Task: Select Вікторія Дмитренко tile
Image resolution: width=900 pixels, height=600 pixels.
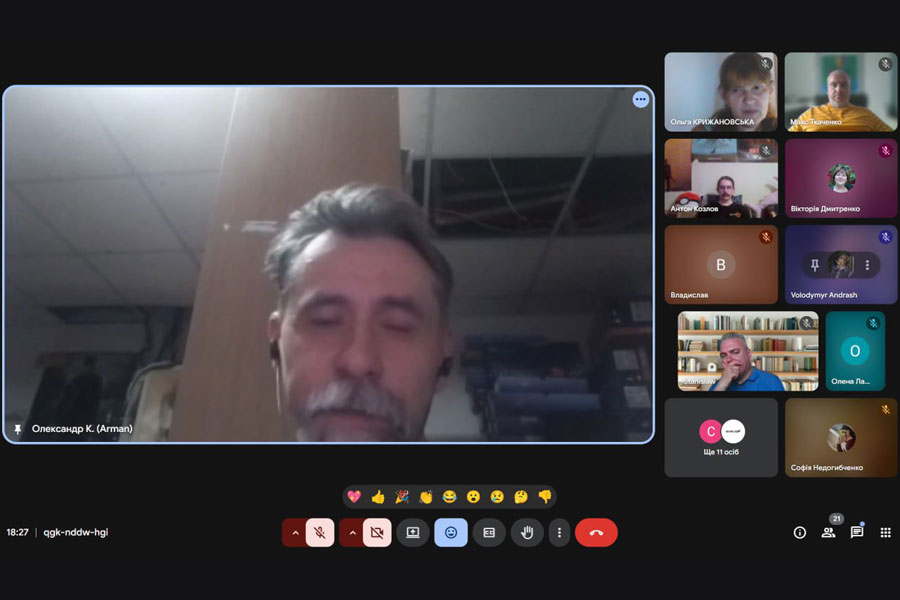Action: click(x=841, y=178)
